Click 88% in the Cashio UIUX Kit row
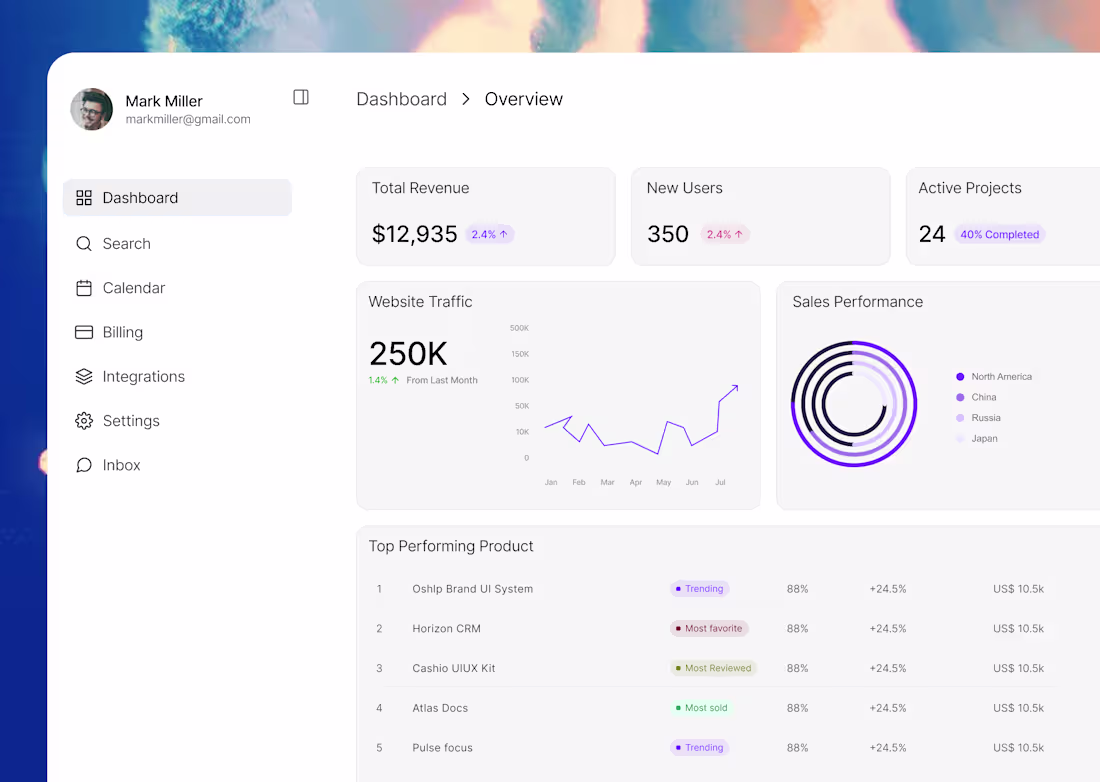This screenshot has width=1100, height=782. pos(798,668)
